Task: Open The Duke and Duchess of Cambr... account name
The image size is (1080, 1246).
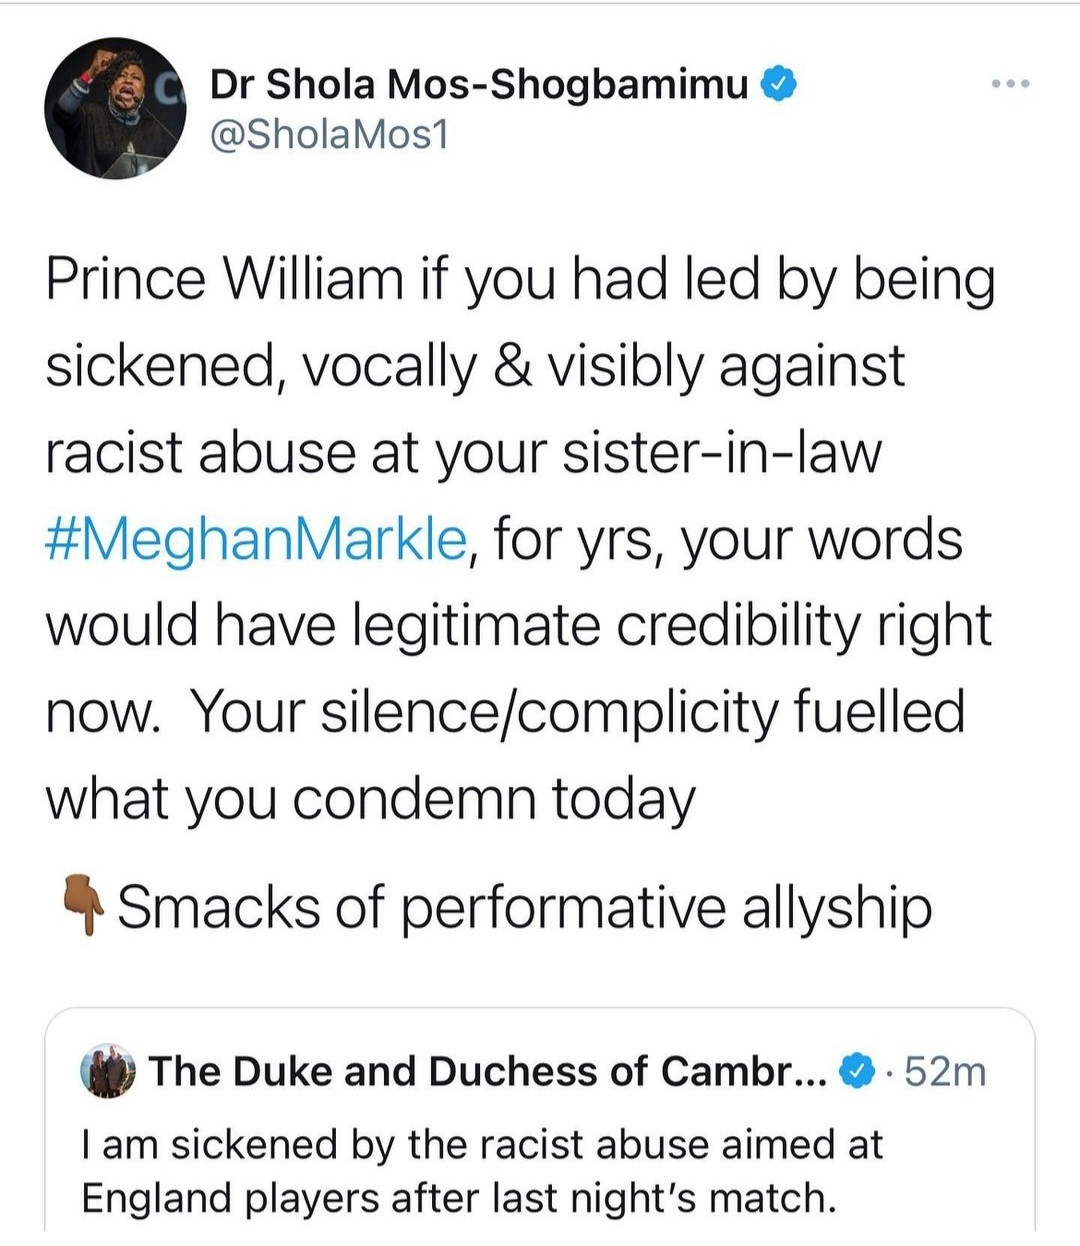Action: [488, 1071]
